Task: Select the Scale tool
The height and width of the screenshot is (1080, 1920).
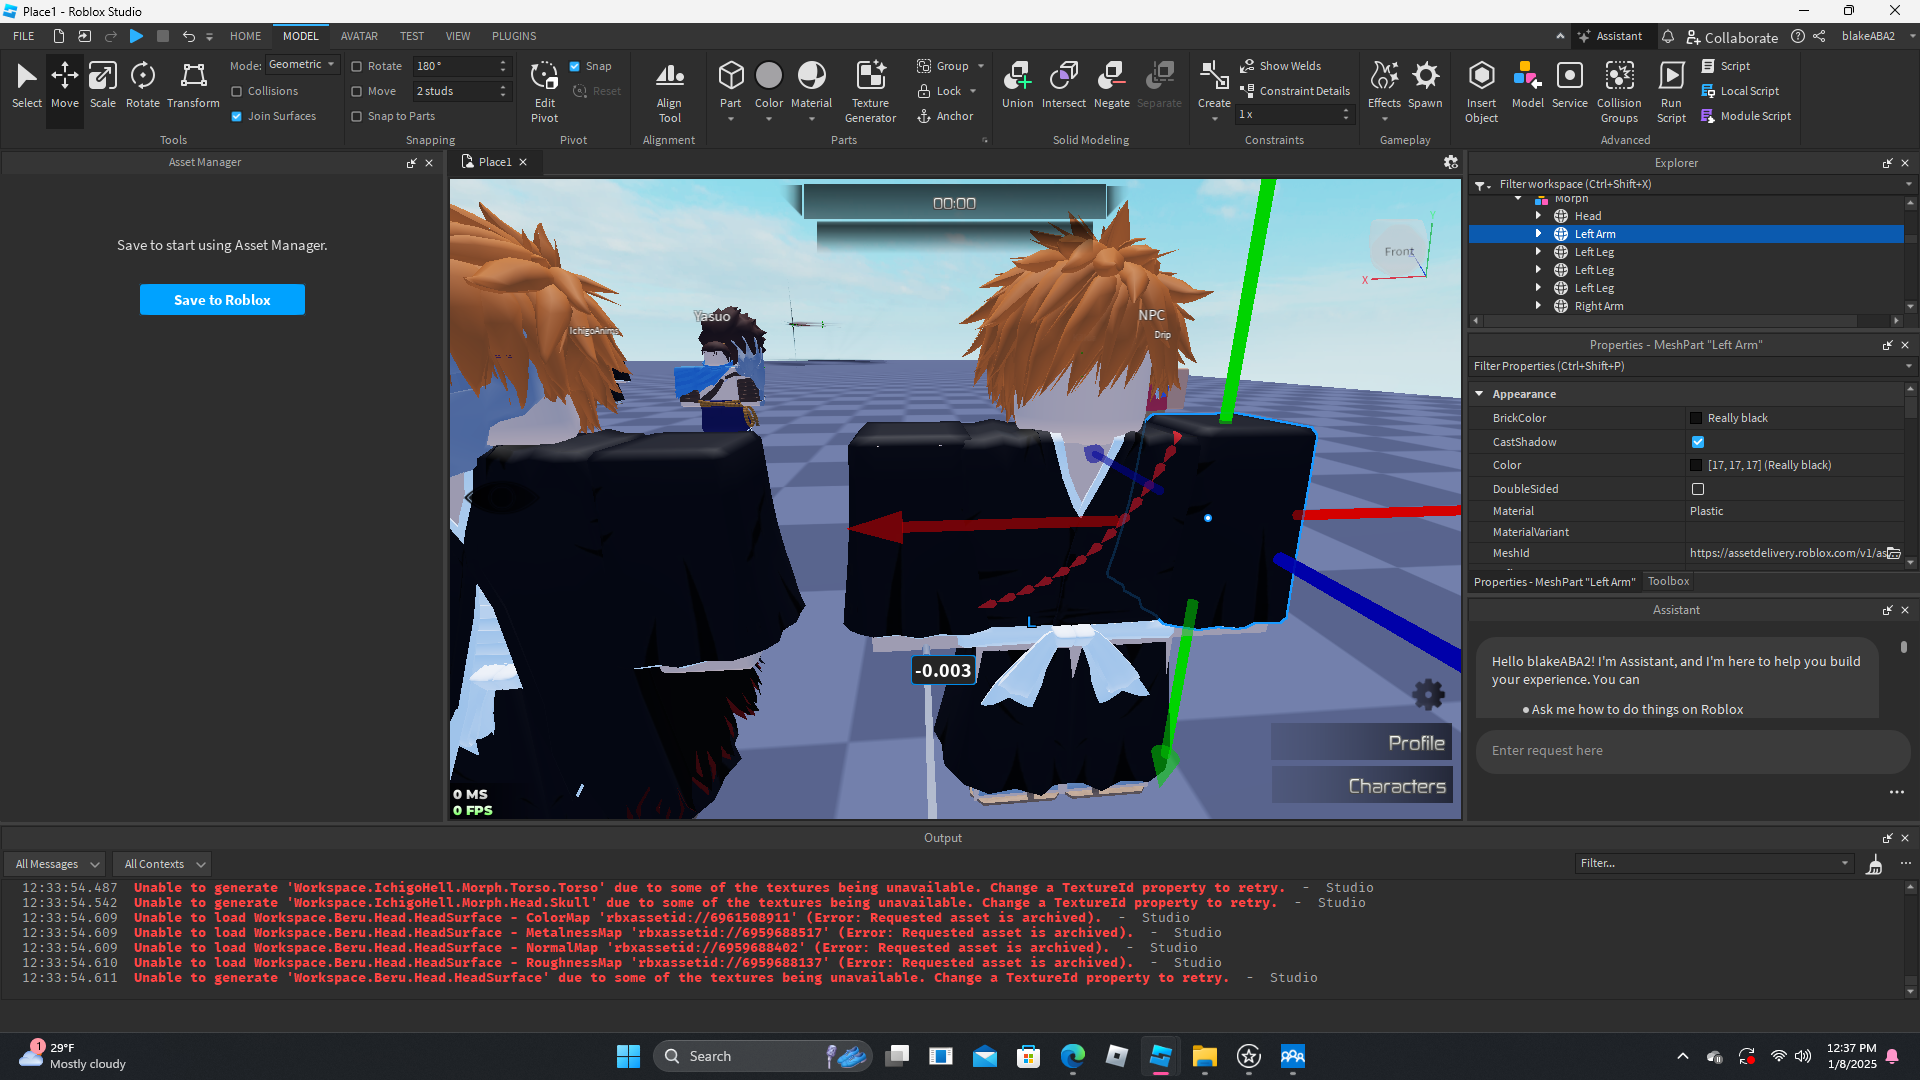Action: coord(102,84)
